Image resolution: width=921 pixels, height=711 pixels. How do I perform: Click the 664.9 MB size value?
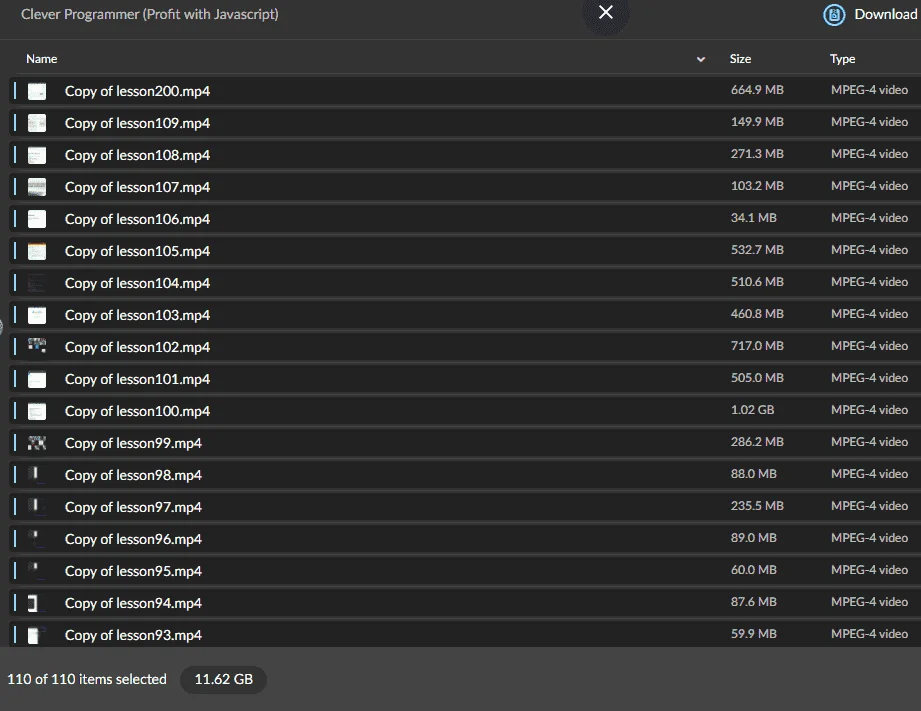(757, 90)
